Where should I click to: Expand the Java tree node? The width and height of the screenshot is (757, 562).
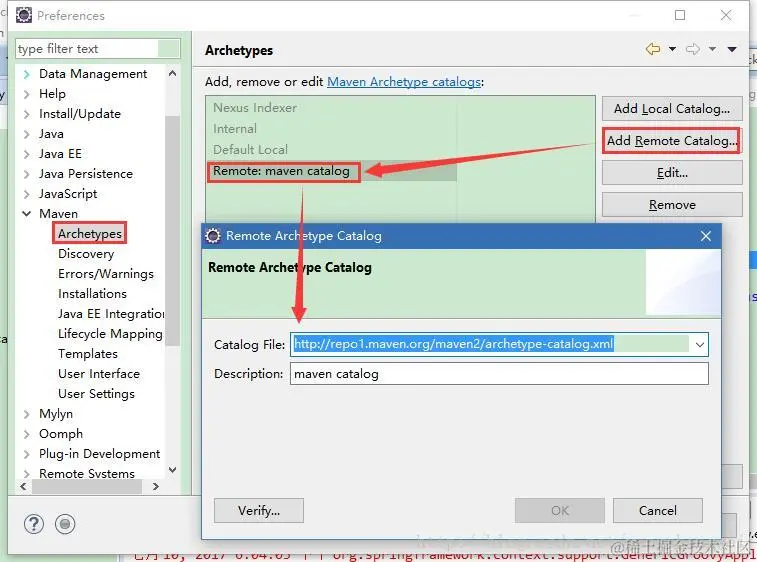click(x=27, y=134)
